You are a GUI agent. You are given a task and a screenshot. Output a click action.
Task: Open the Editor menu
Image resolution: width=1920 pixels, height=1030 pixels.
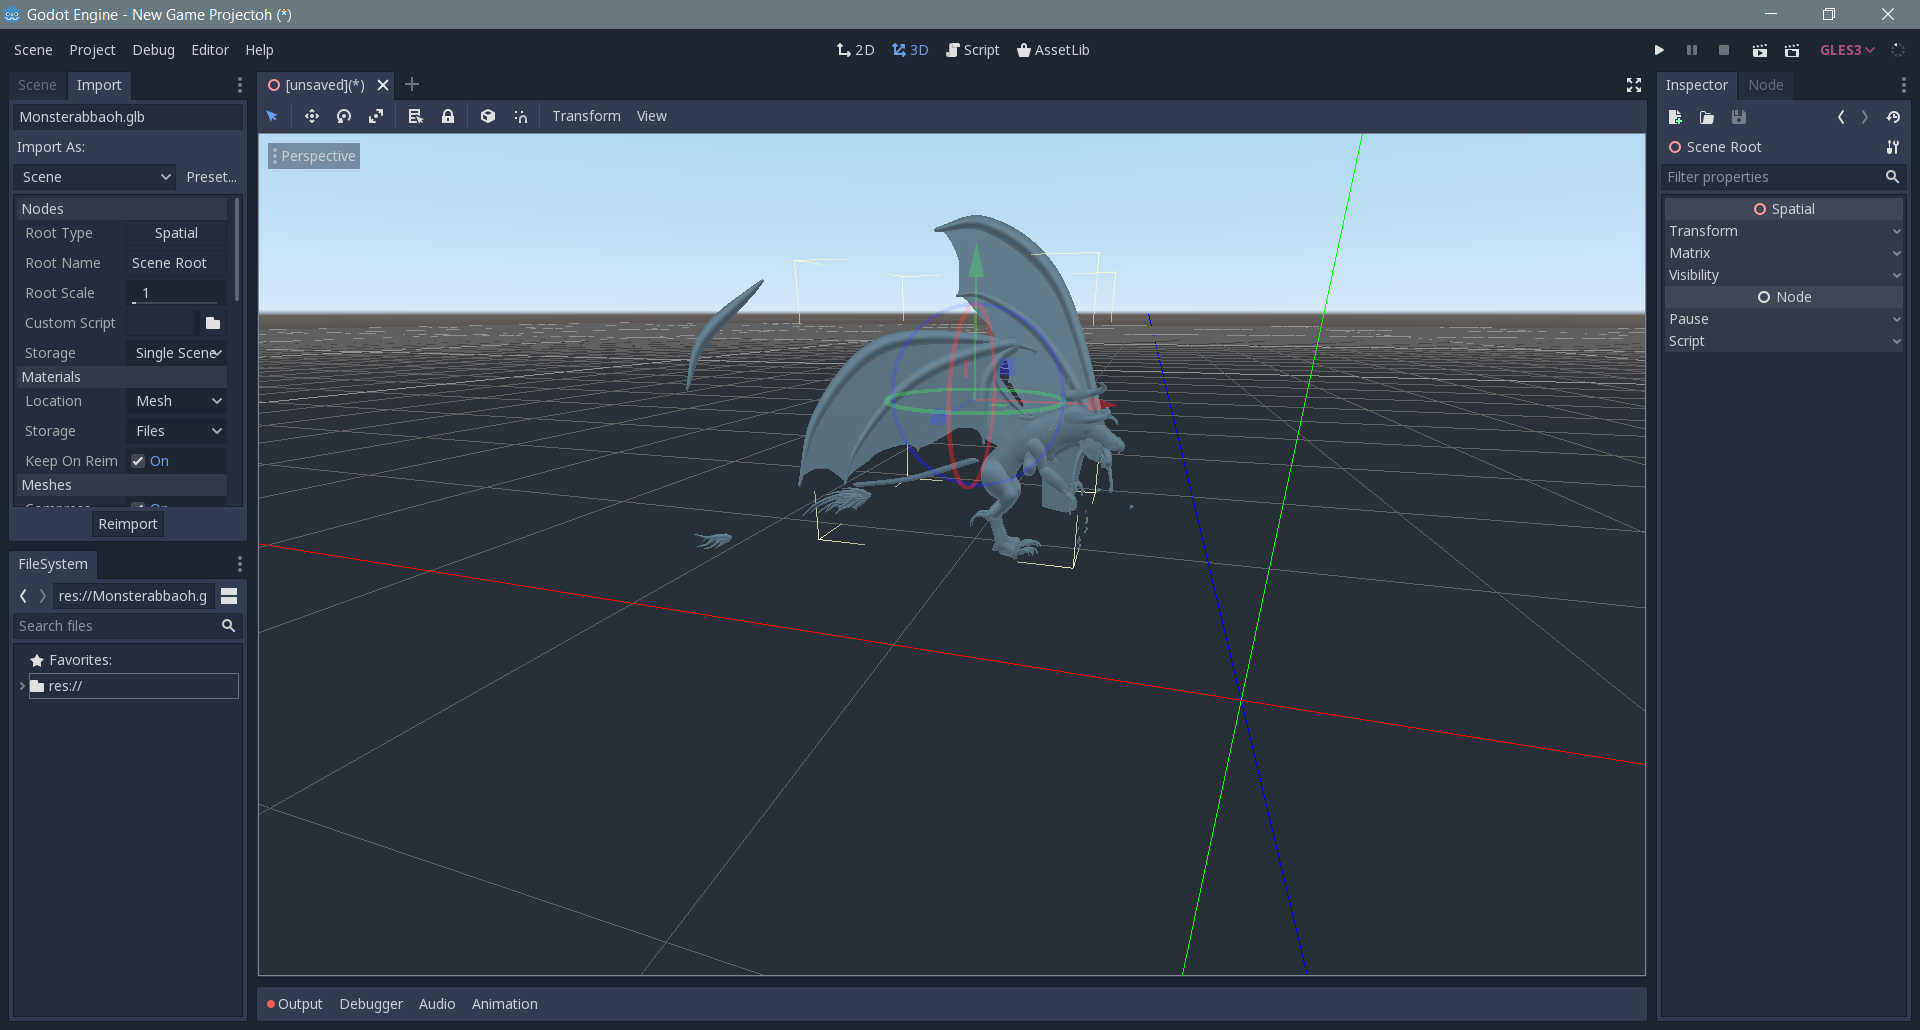point(210,50)
